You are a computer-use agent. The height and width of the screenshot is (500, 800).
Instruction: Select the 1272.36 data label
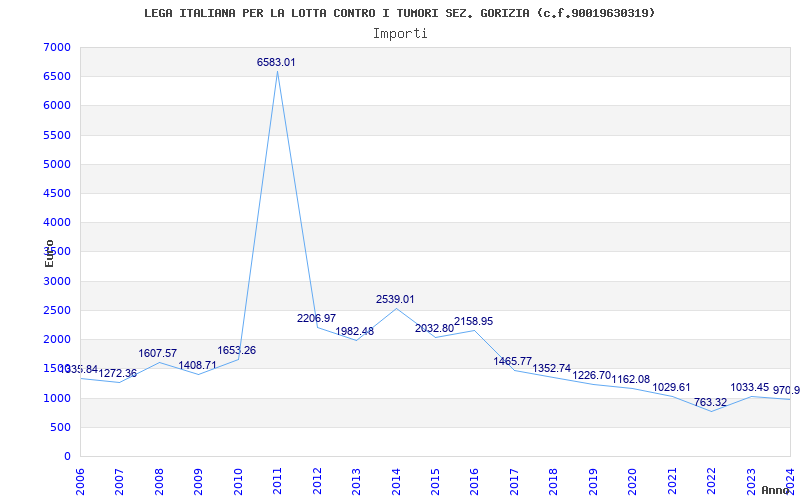117,373
